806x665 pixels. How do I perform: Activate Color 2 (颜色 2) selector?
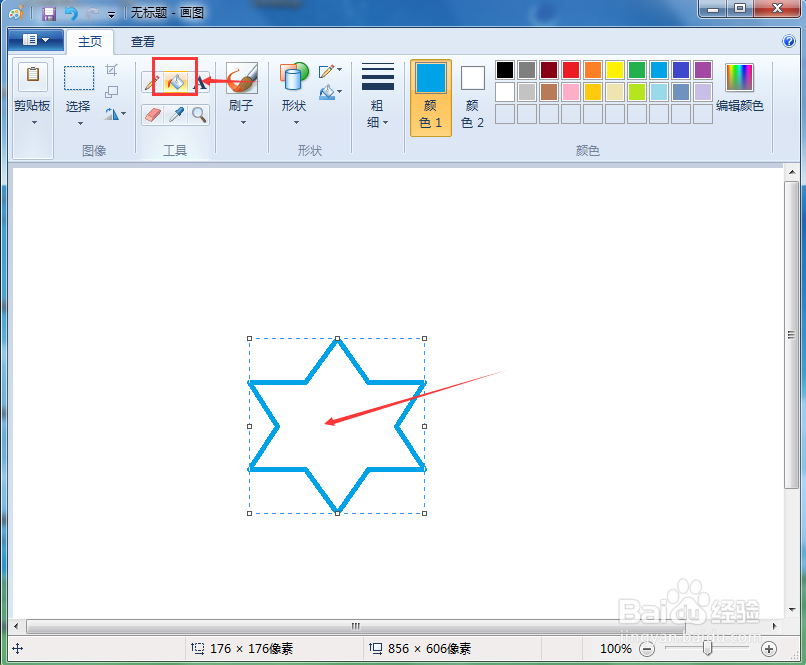pos(472,98)
